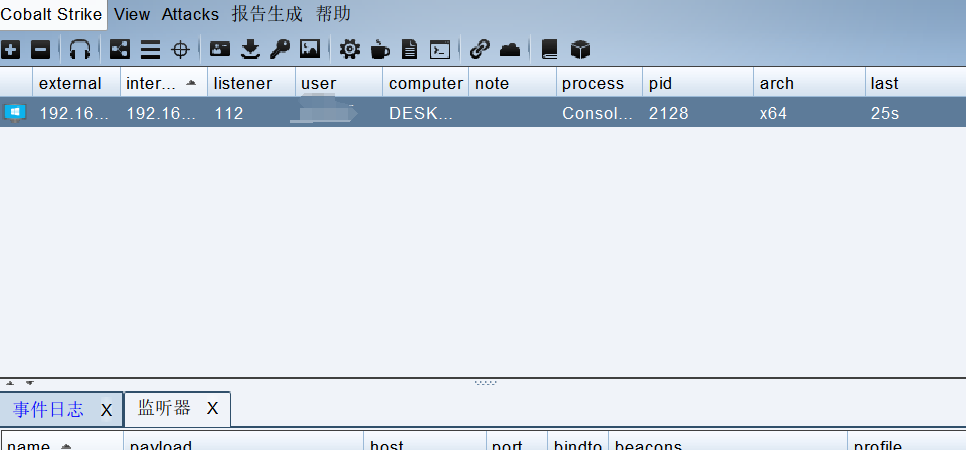This screenshot has height=450, width=966.
Task: Open Listeners via the headphones icon
Action: tap(79, 49)
